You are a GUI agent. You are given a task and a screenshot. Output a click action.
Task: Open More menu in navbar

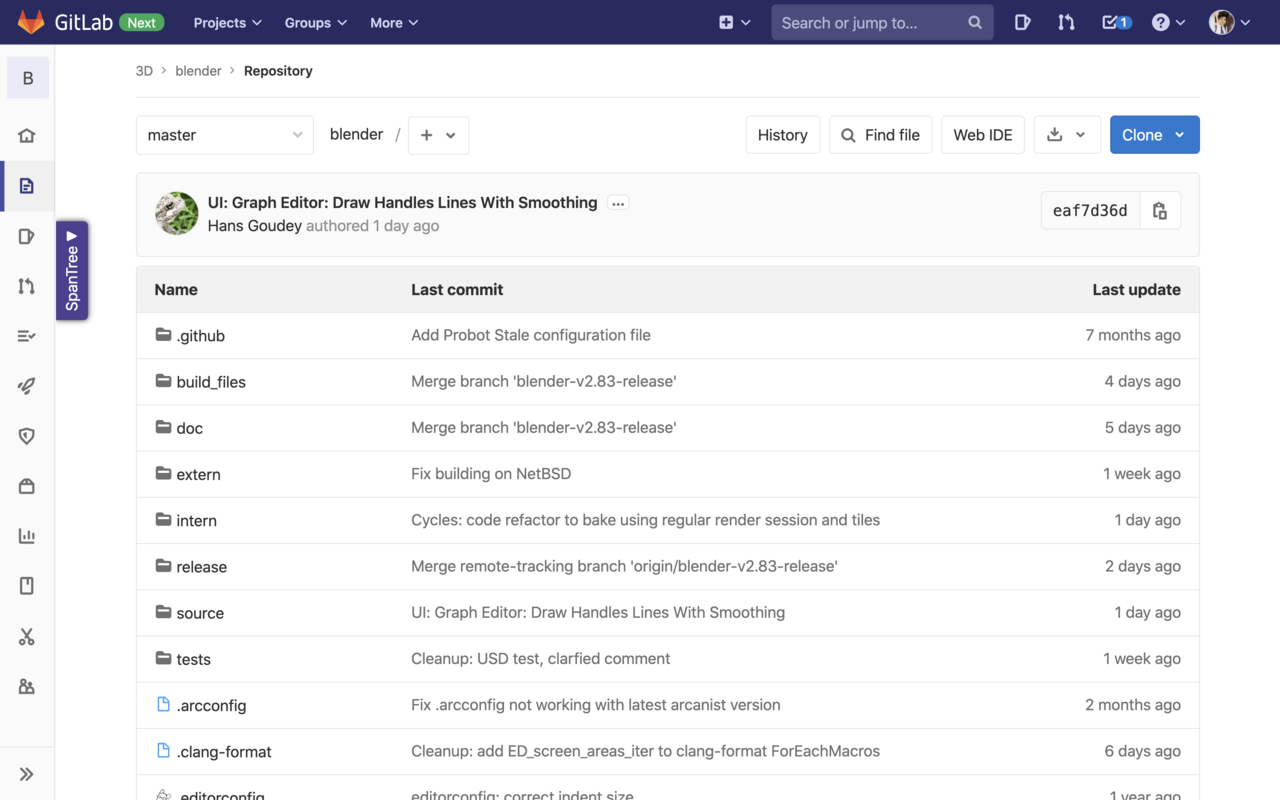(394, 22)
